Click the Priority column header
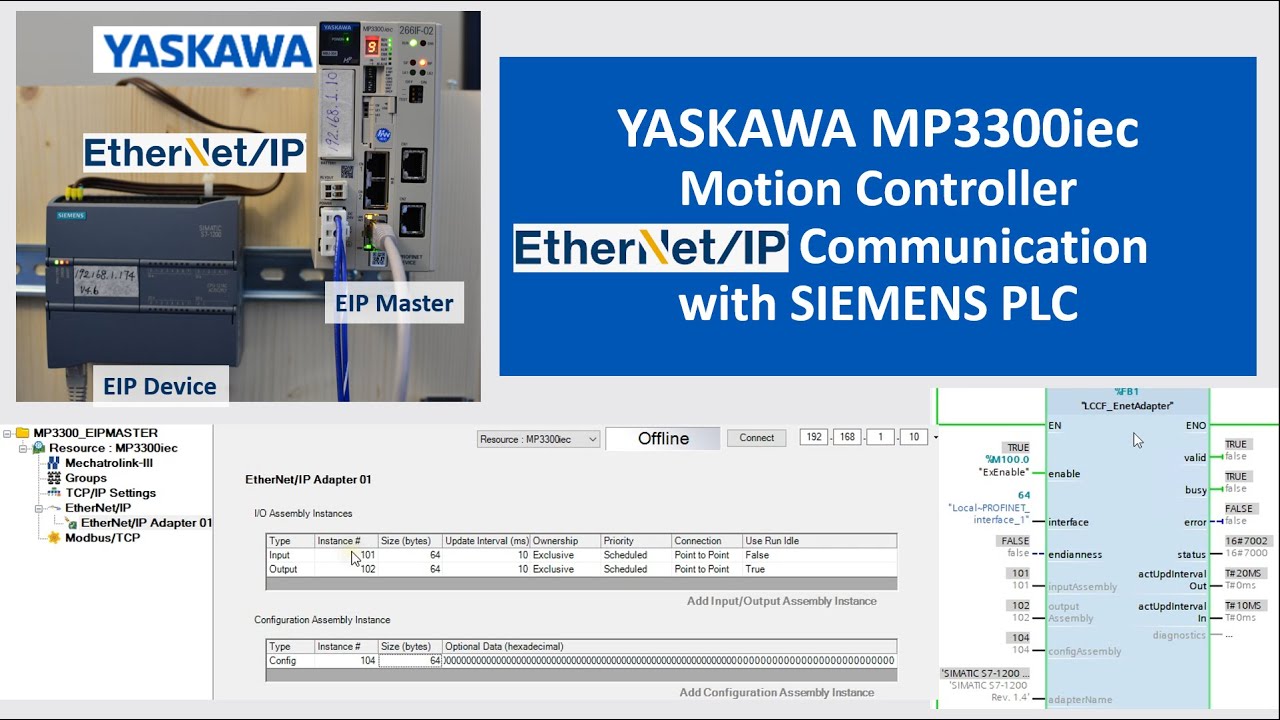Viewport: 1280px width, 720px height. pyautogui.click(x=636, y=541)
